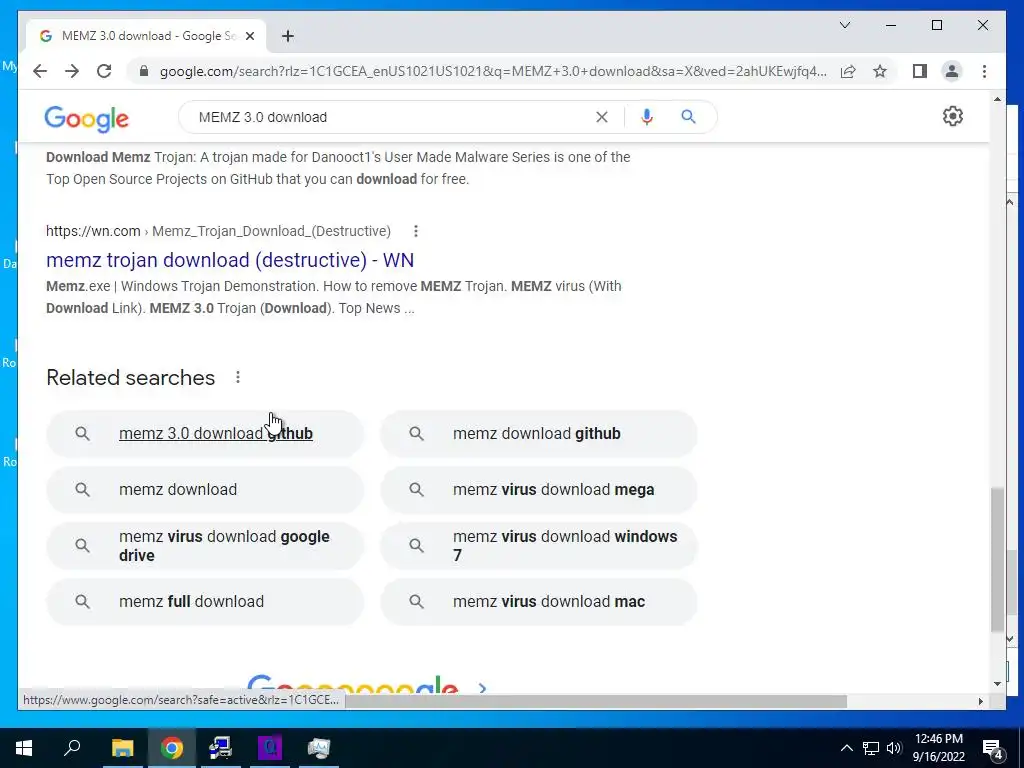Focus the MEMZ 3.0 download search box

pos(392,117)
